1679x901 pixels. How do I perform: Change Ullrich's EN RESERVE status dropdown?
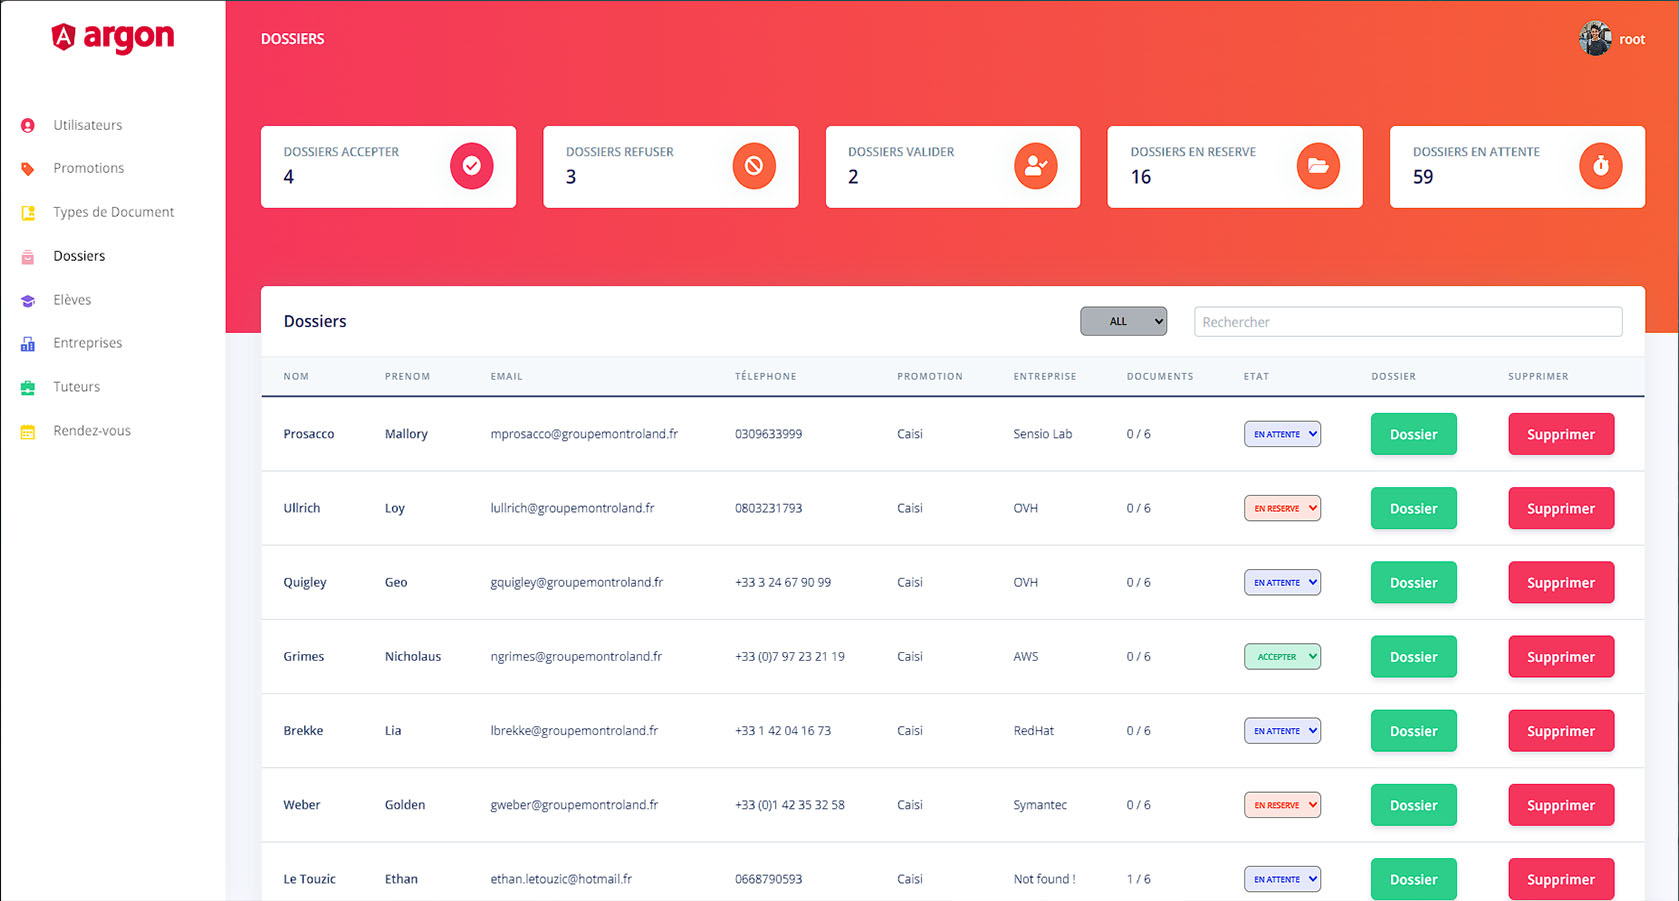pos(1282,508)
